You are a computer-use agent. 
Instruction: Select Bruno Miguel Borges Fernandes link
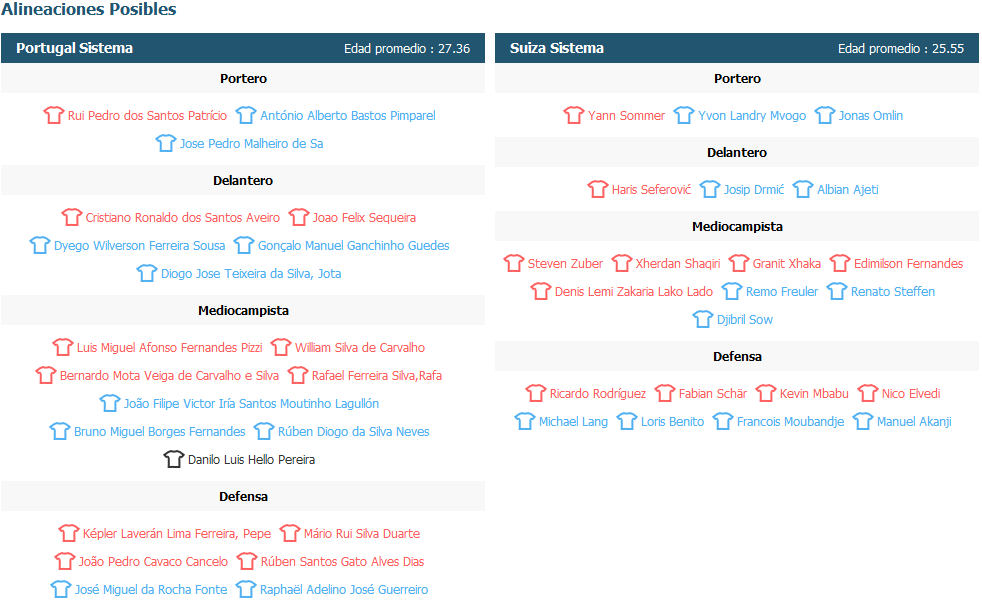[159, 431]
